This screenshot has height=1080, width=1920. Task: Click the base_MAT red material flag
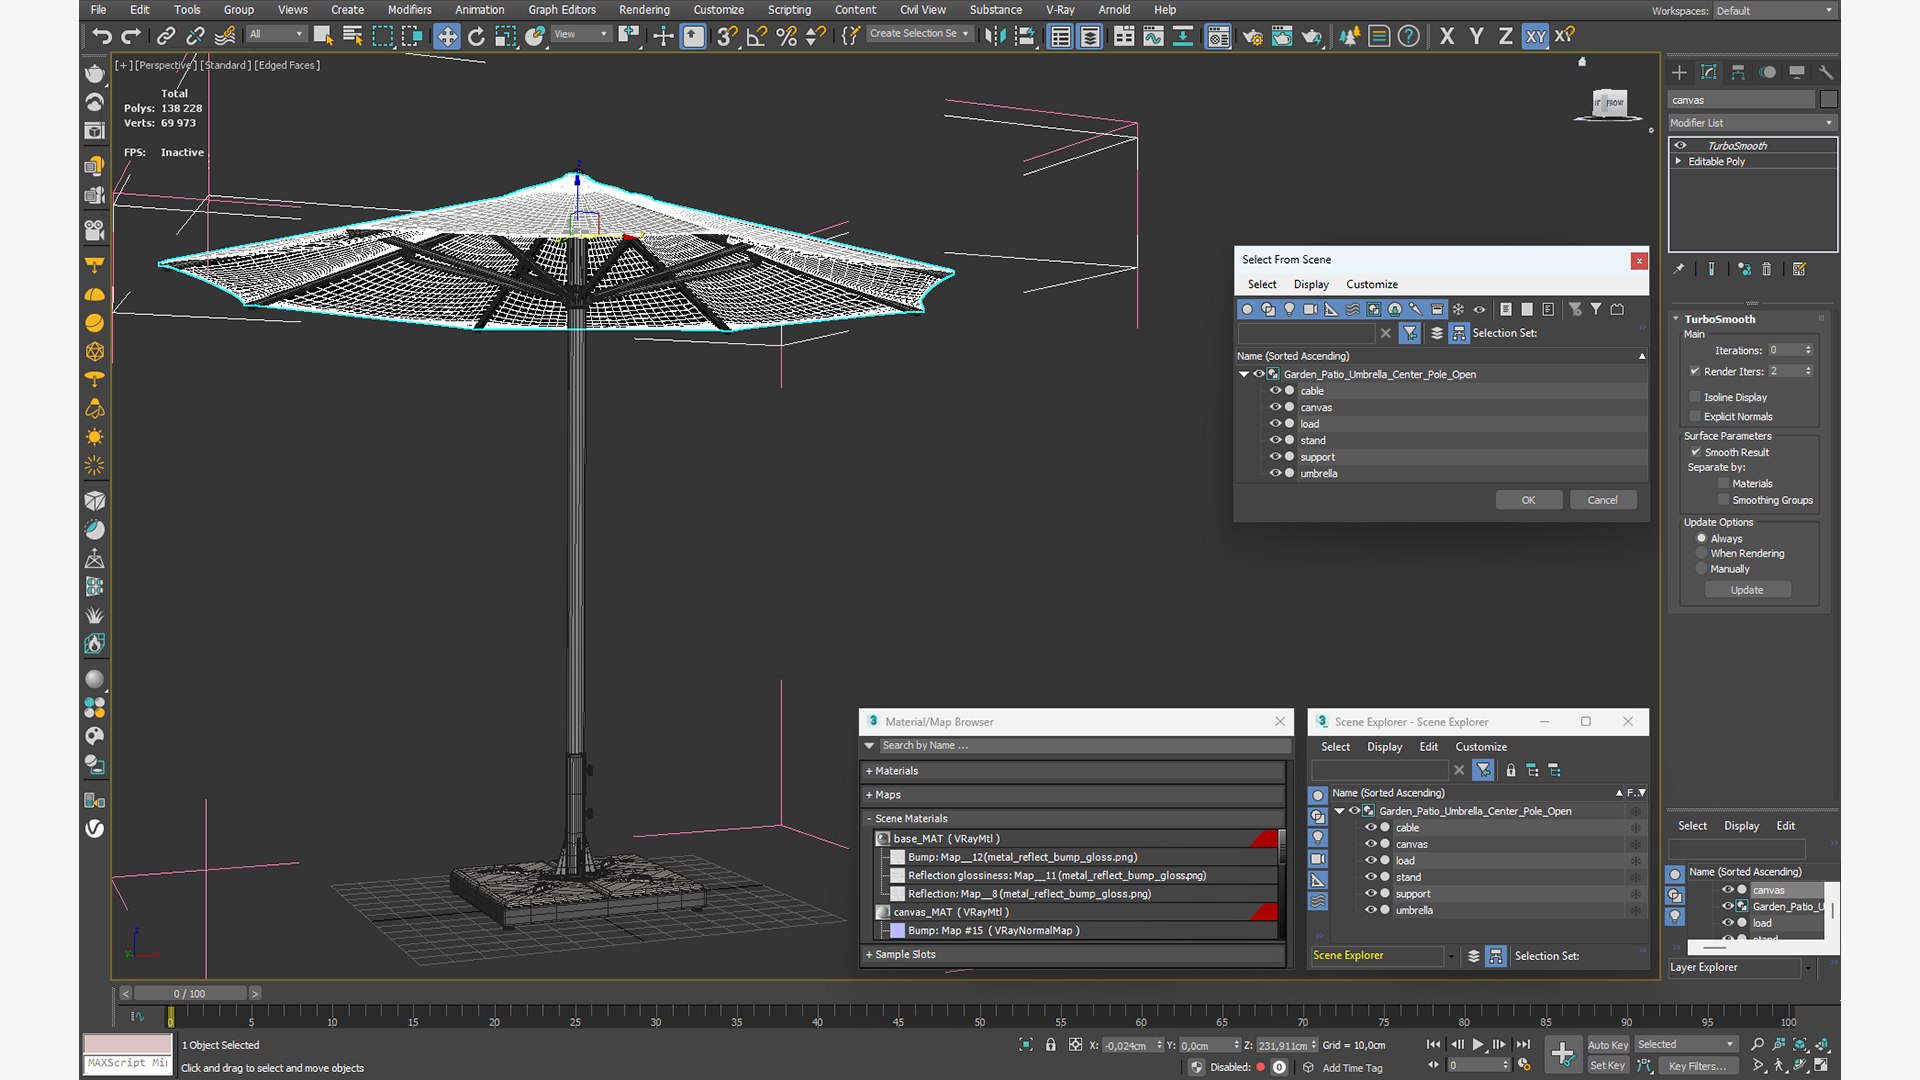pos(1264,839)
